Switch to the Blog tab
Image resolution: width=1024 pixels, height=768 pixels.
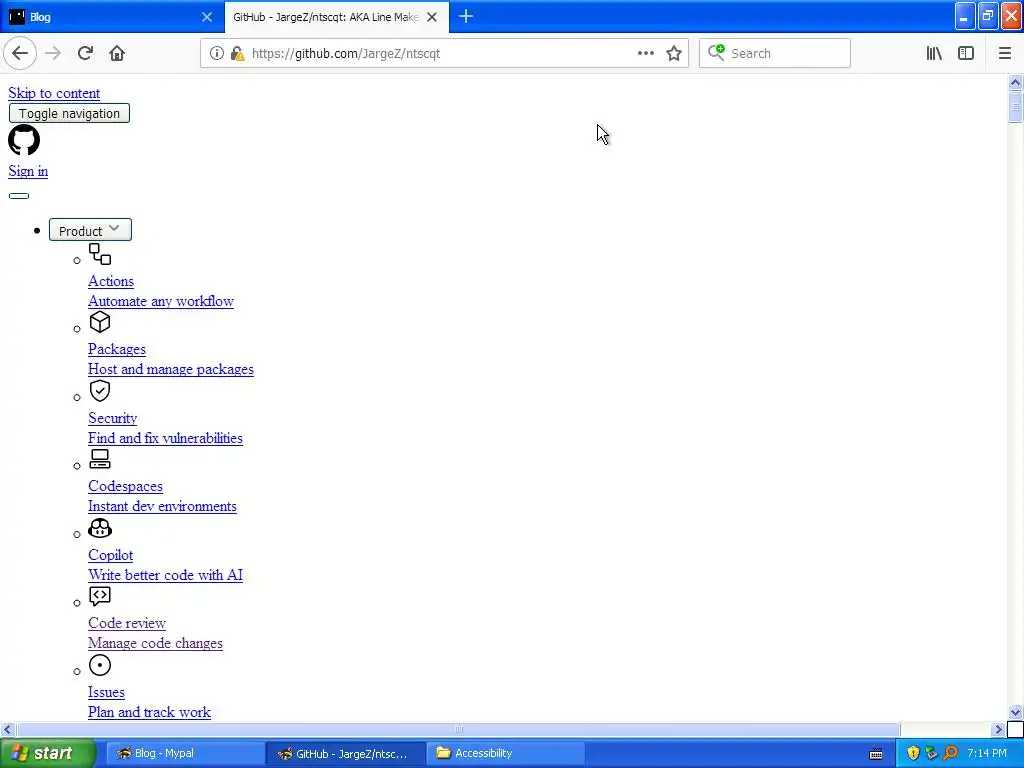pos(111,17)
